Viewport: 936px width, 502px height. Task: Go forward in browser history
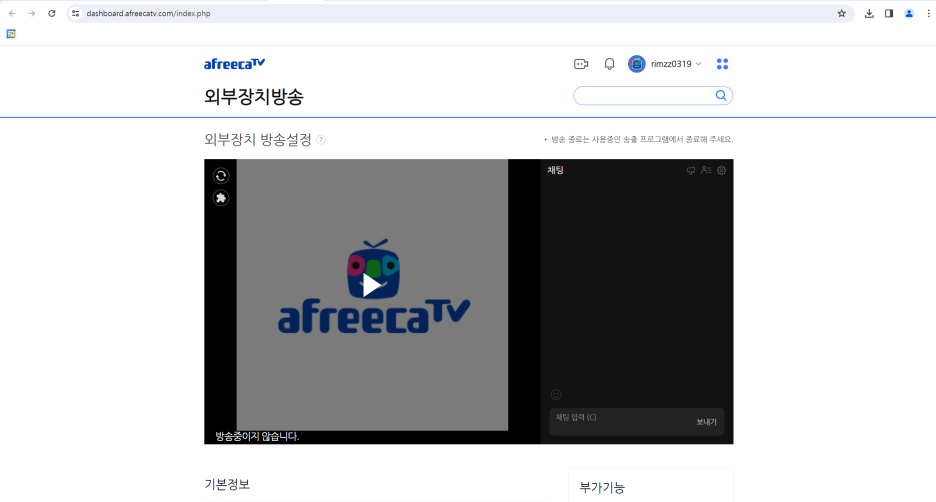[32, 13]
